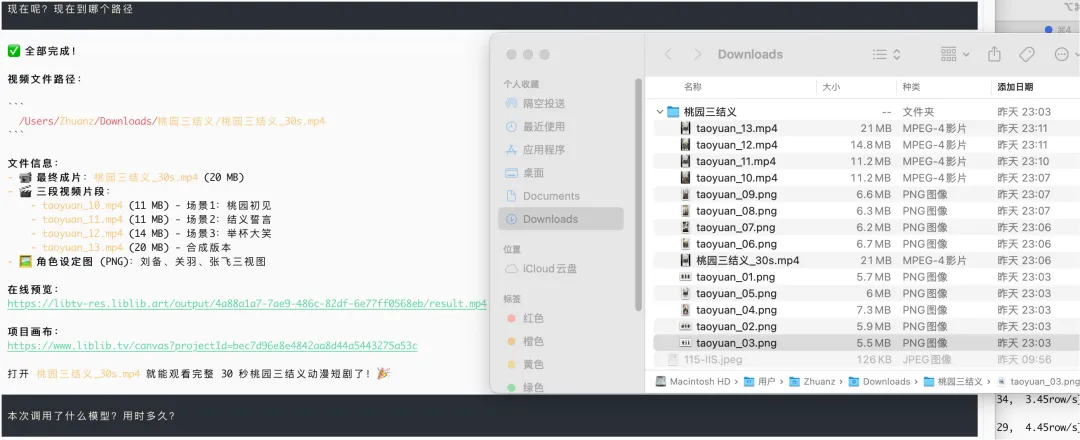Image resolution: width=1080 pixels, height=440 pixels.
Task: Open the more actions dropdown chevron
Action: point(1076,54)
